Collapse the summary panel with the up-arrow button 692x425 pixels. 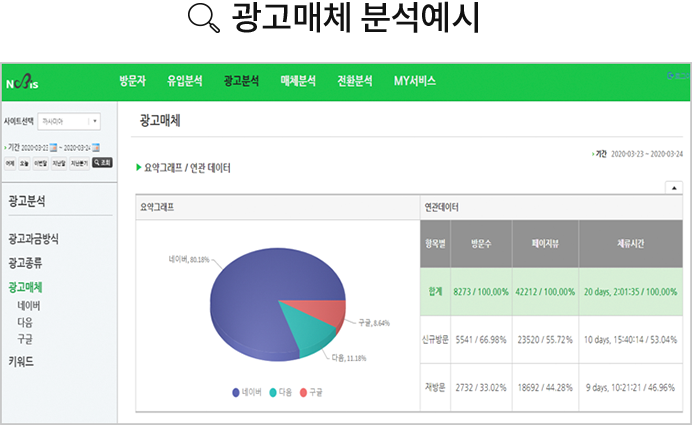674,188
